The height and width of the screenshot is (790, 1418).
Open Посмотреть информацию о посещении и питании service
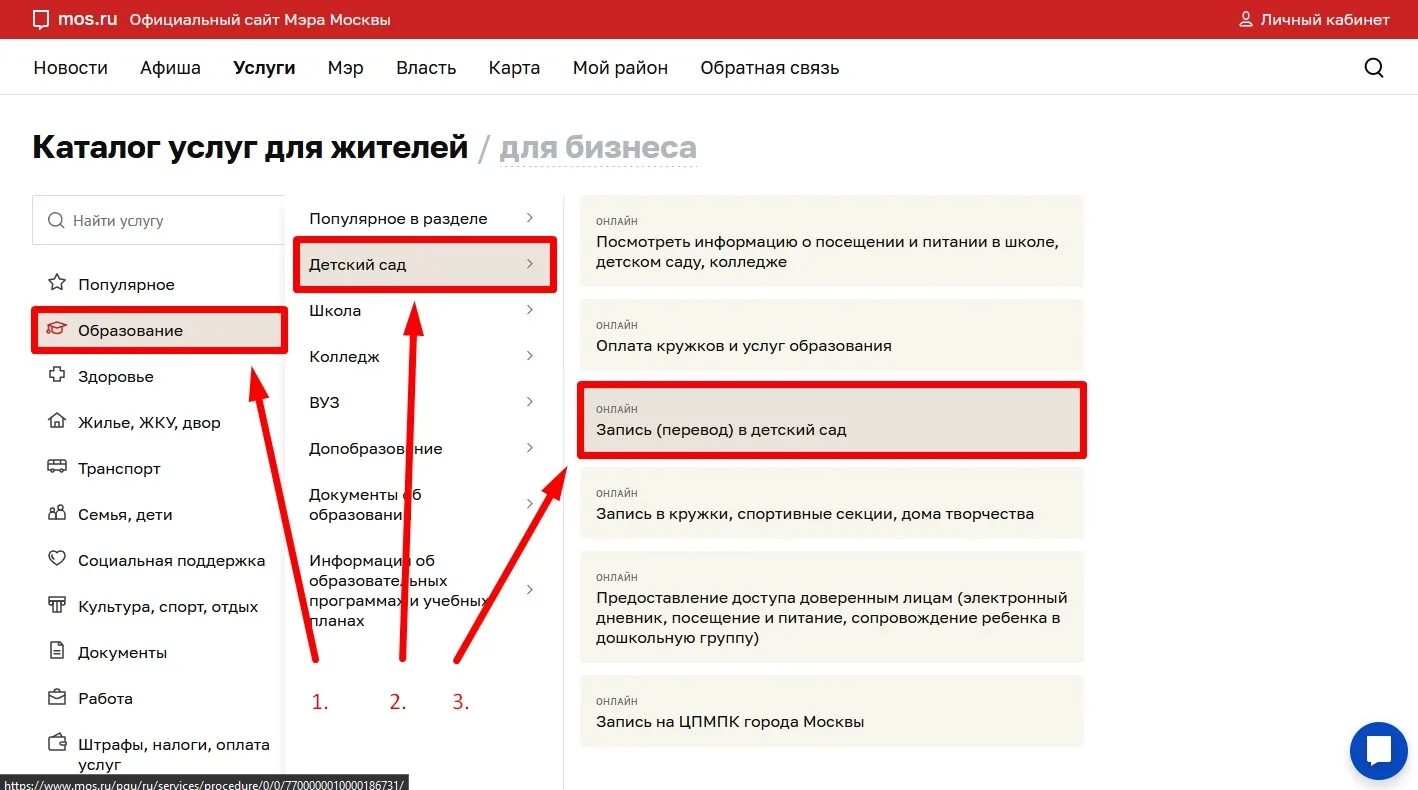(832, 242)
